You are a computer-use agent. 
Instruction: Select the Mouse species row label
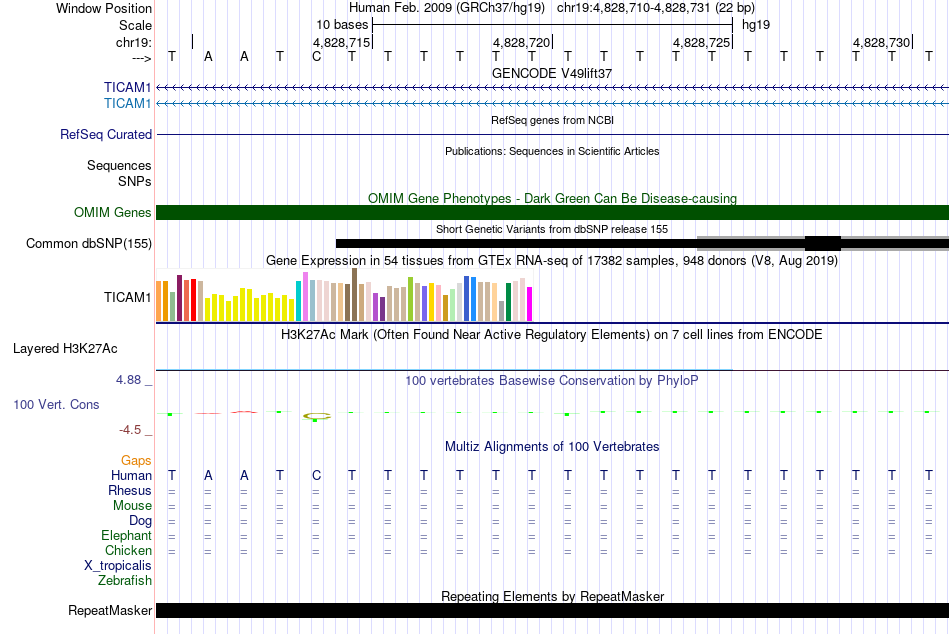[133, 506]
